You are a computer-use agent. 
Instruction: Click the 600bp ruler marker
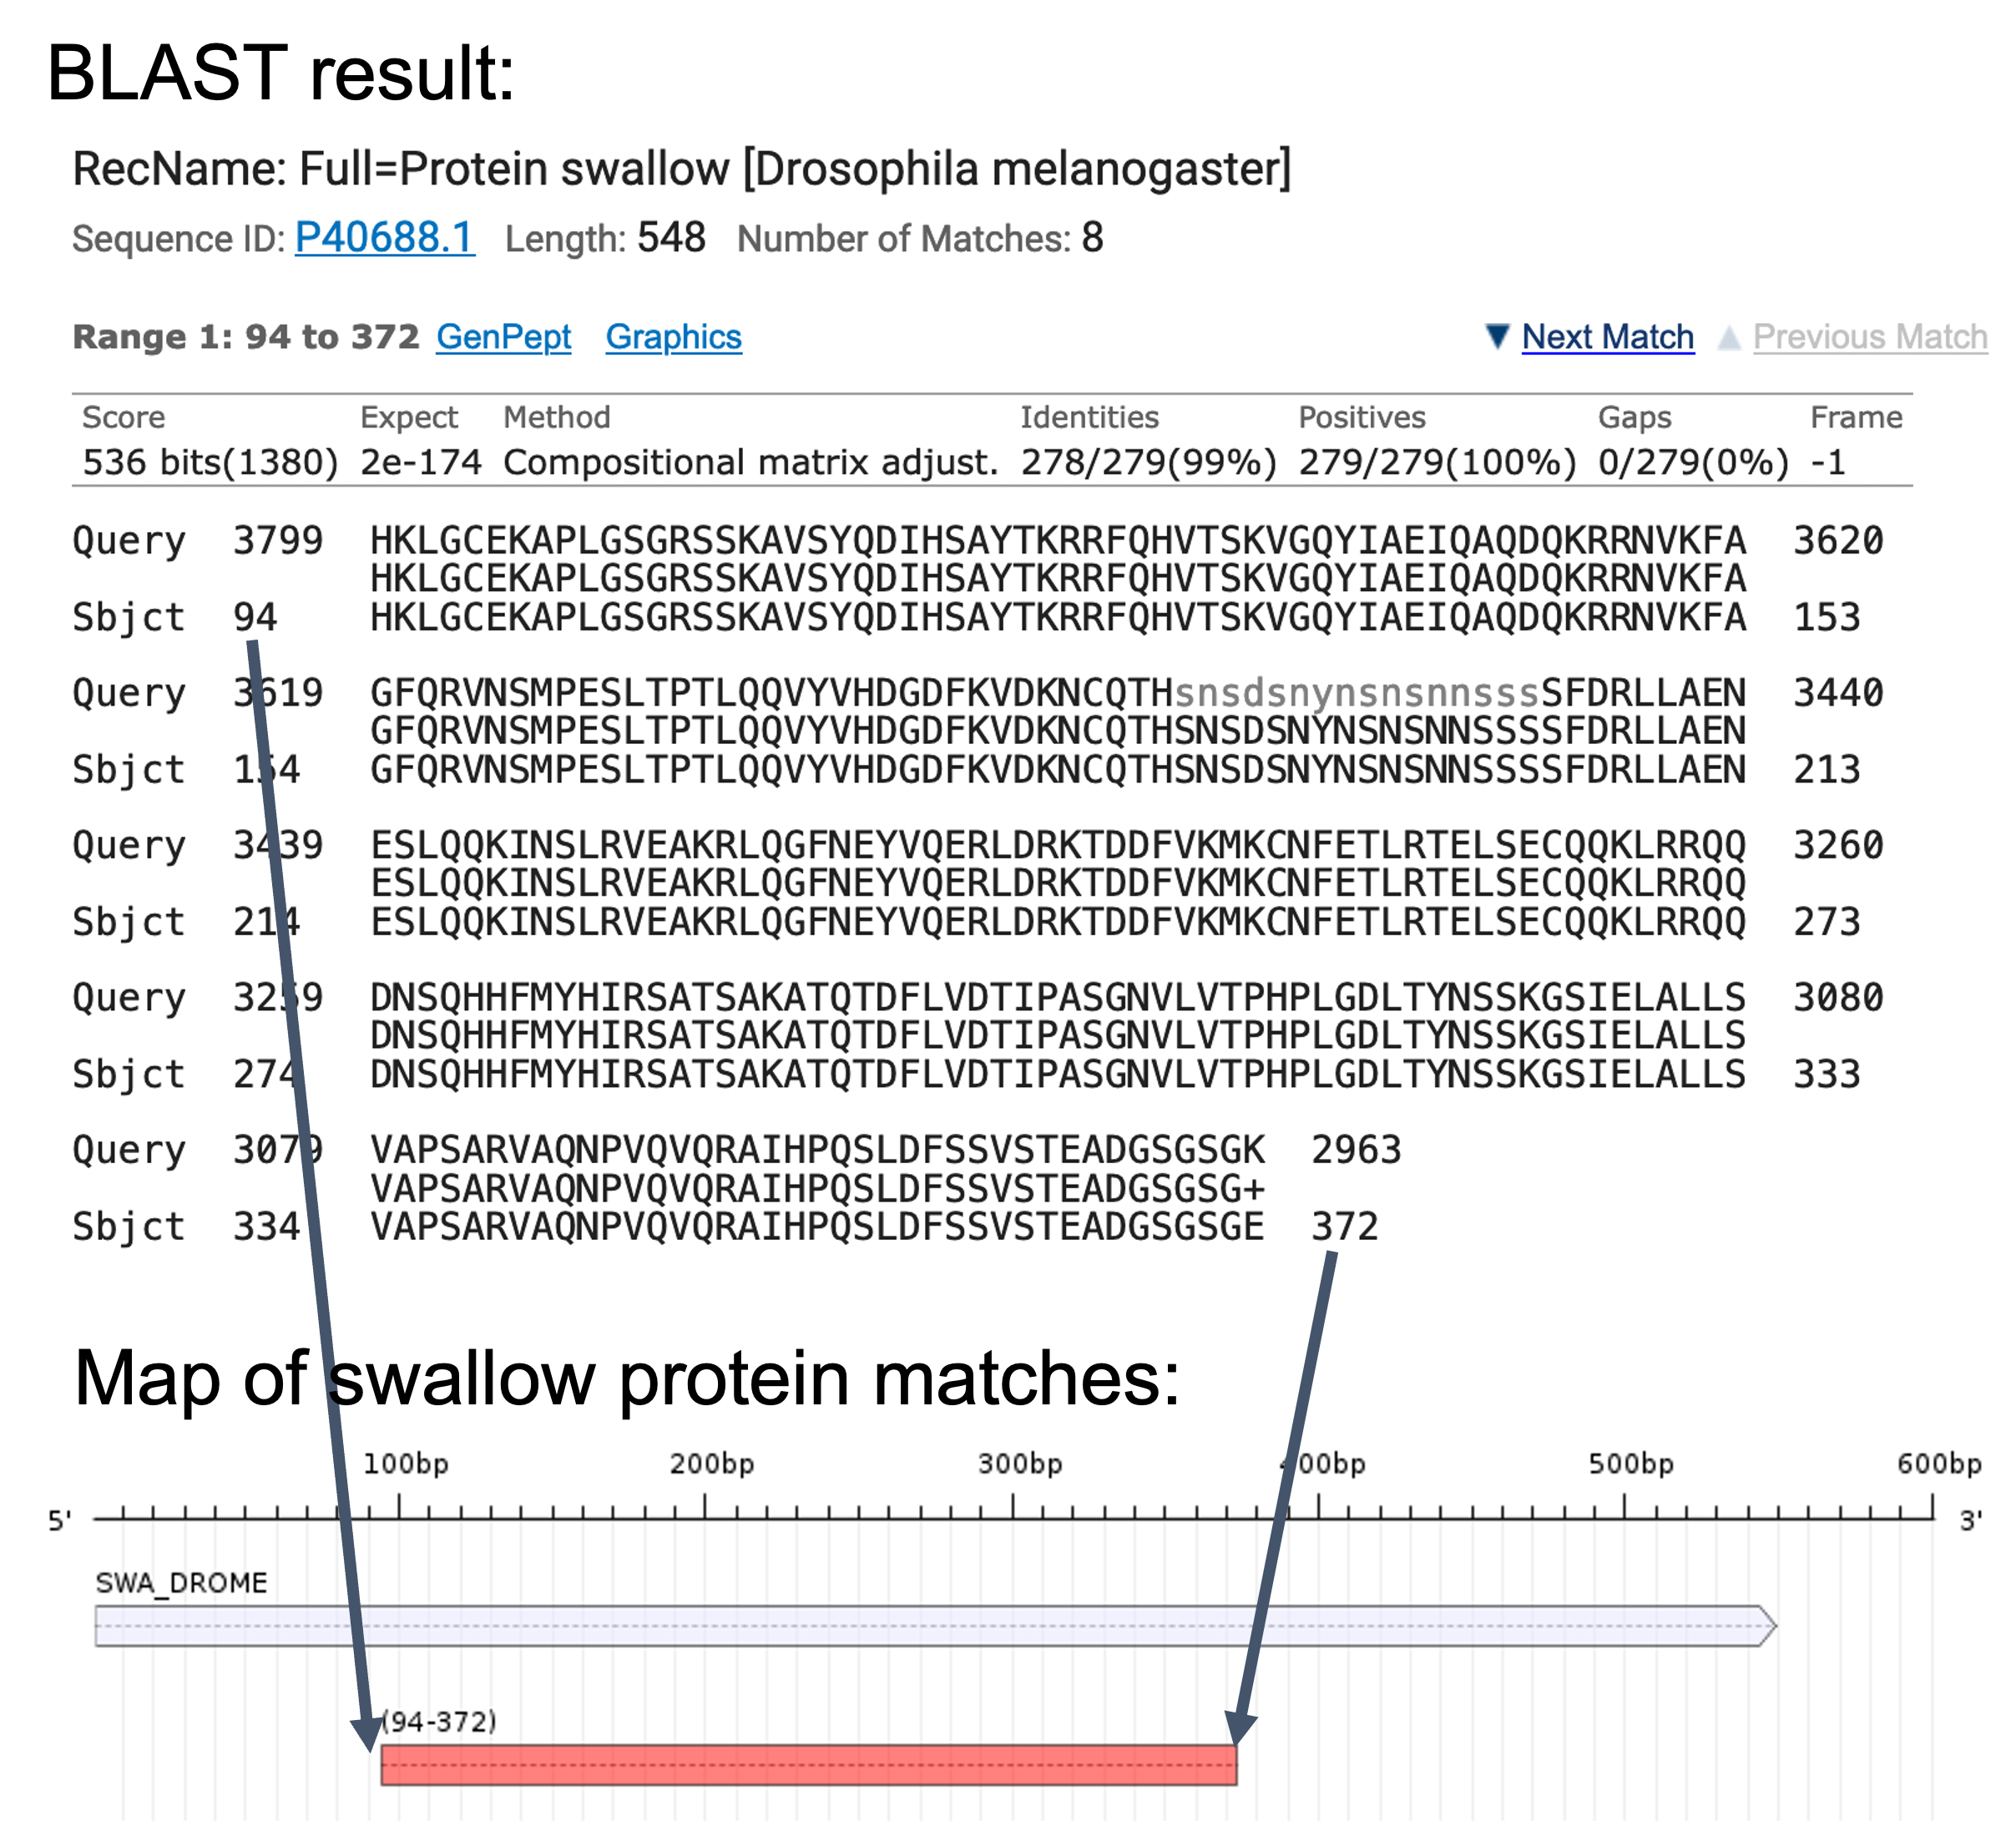point(1938,1464)
